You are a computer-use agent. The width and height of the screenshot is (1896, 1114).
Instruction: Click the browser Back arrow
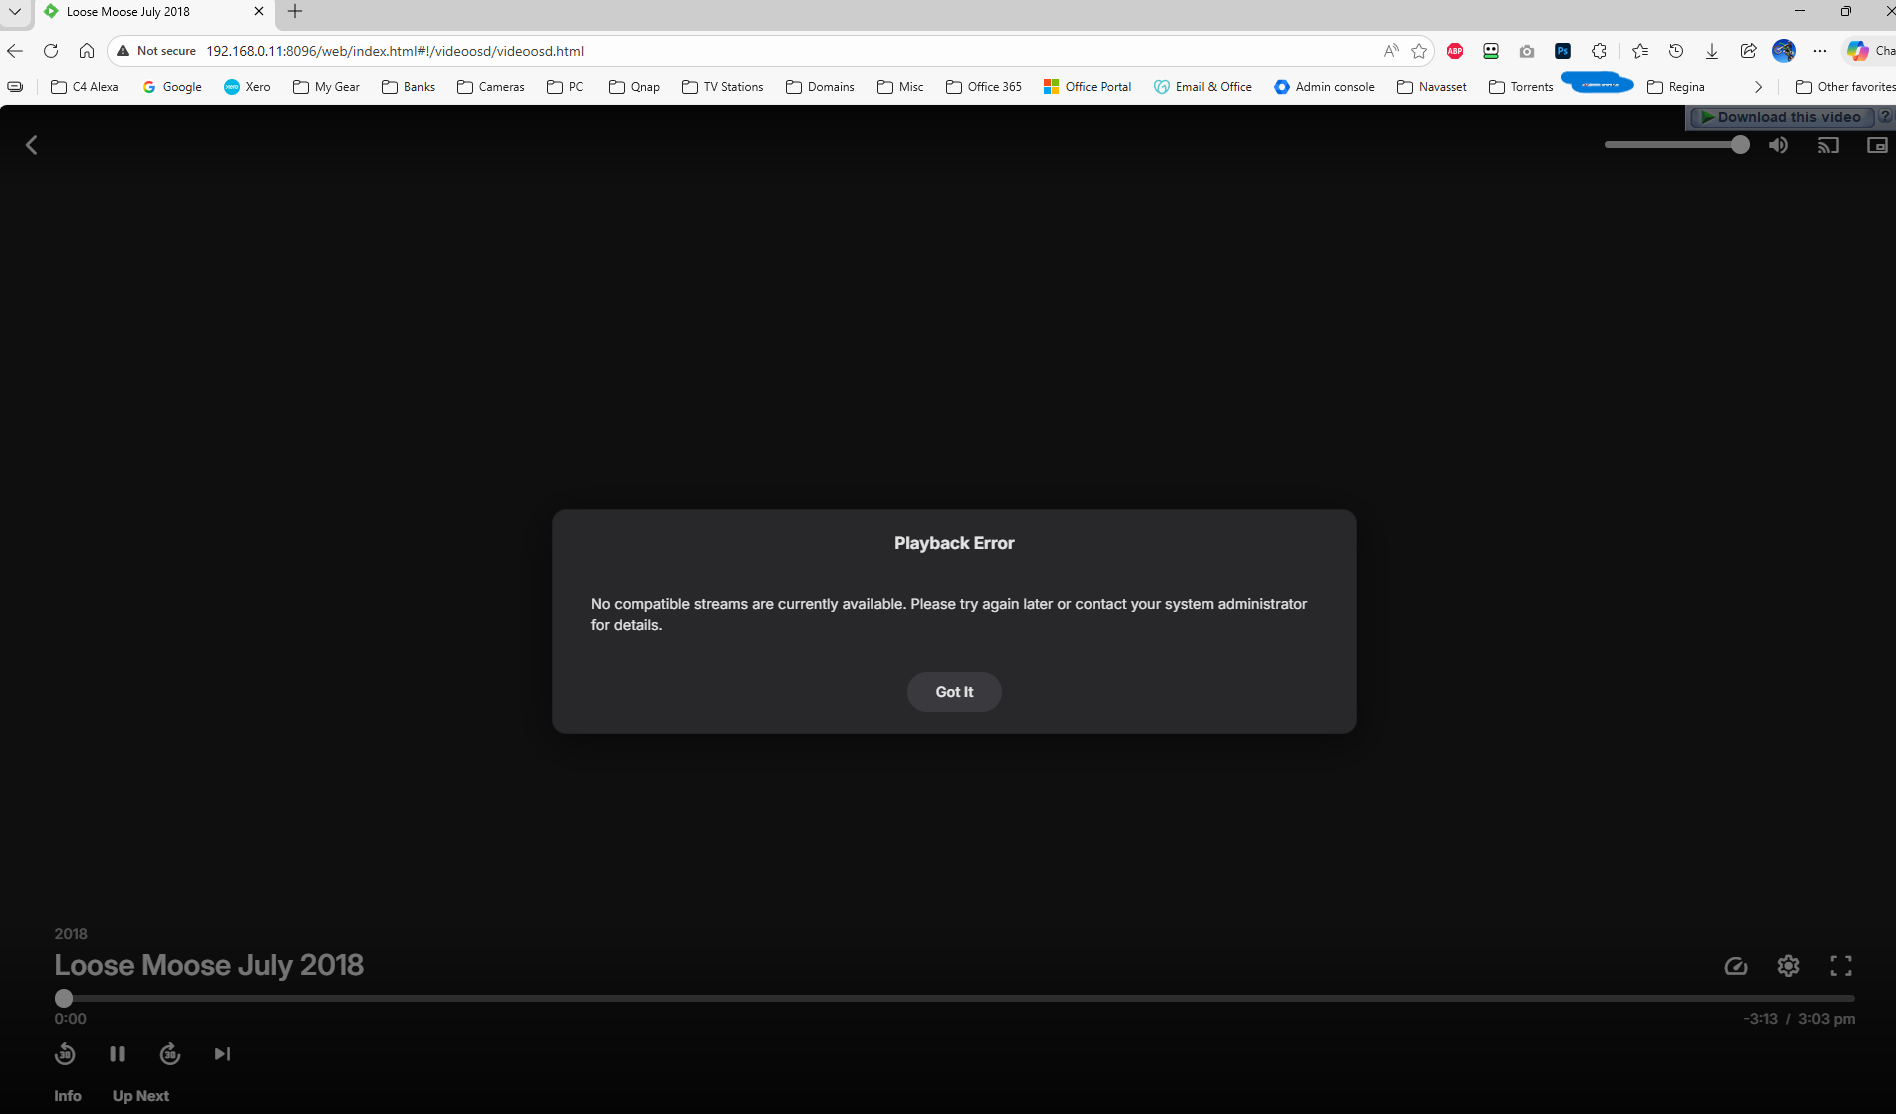(15, 51)
